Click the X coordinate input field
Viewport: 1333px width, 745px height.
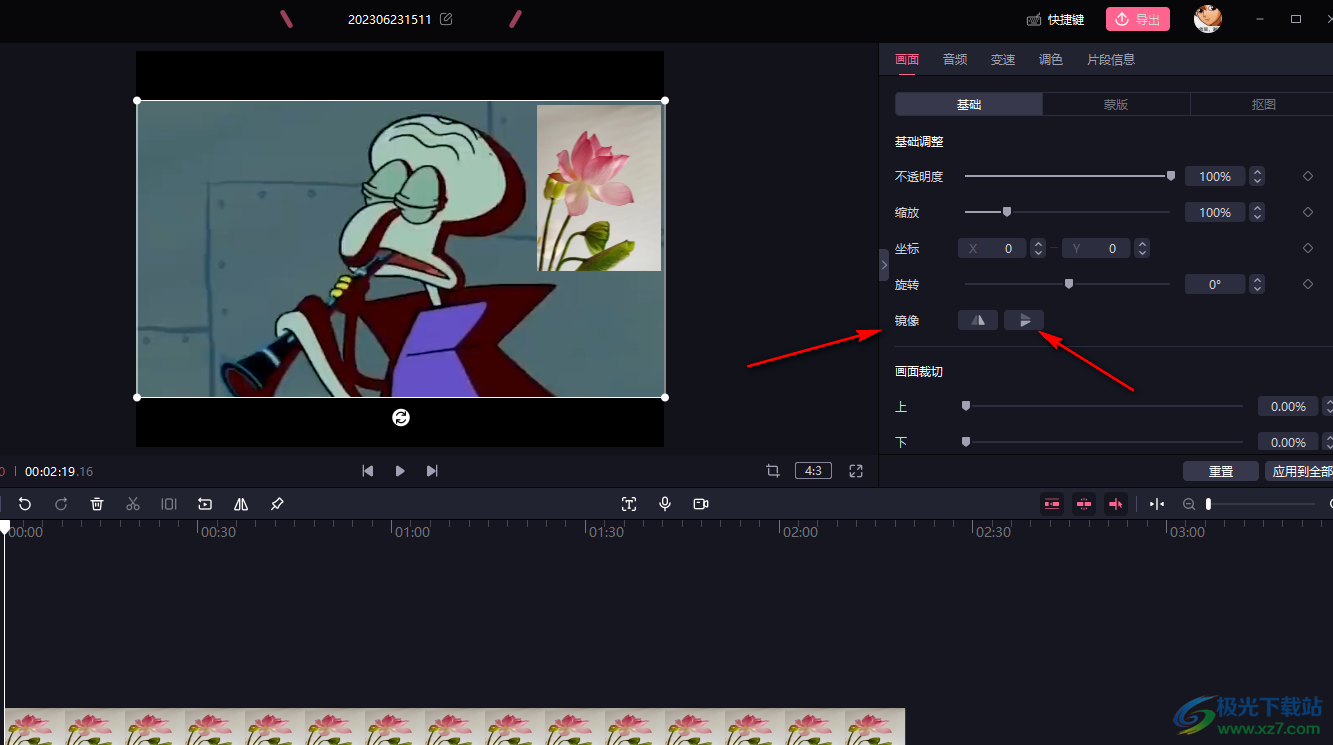click(992, 248)
